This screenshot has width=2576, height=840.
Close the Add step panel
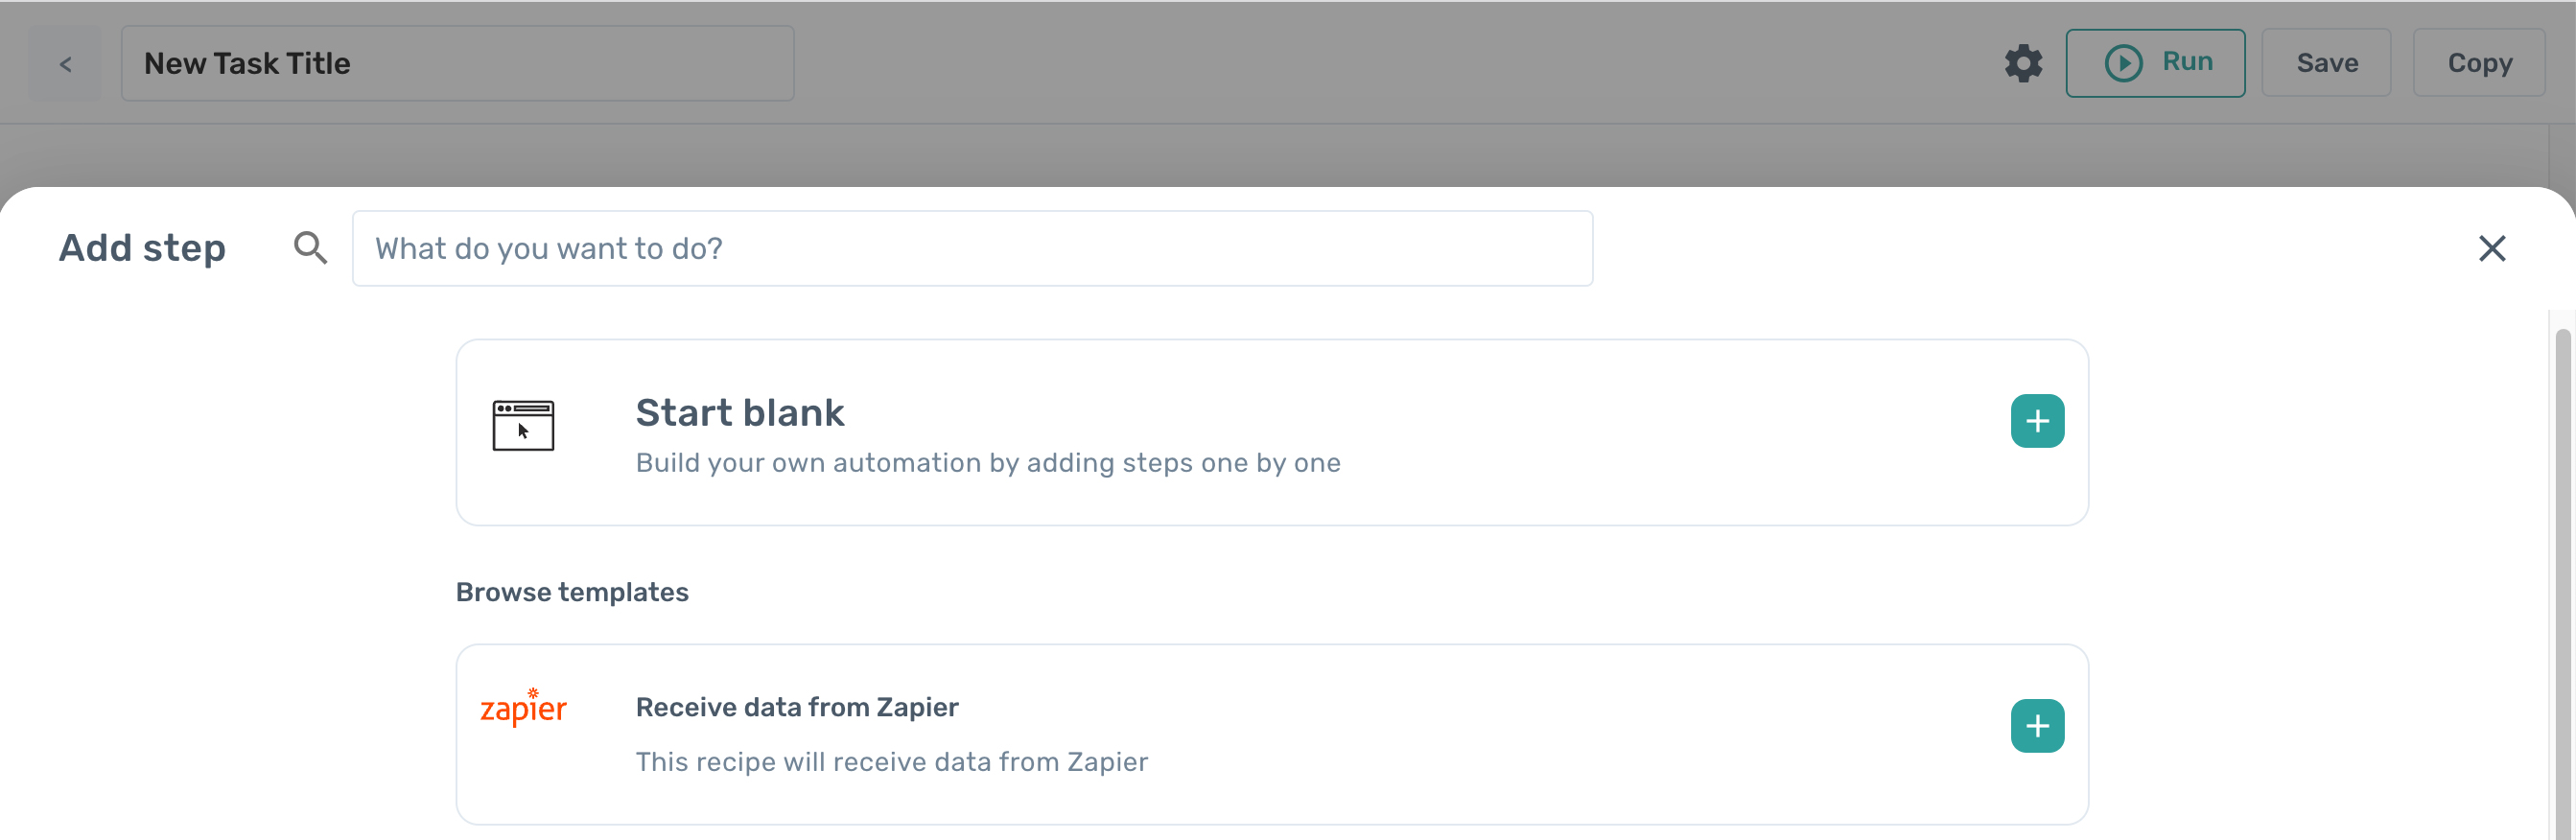pos(2491,248)
